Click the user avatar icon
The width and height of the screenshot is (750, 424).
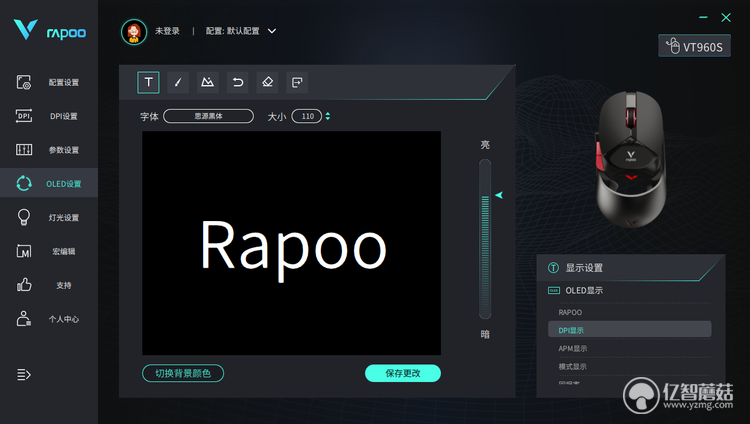point(134,32)
